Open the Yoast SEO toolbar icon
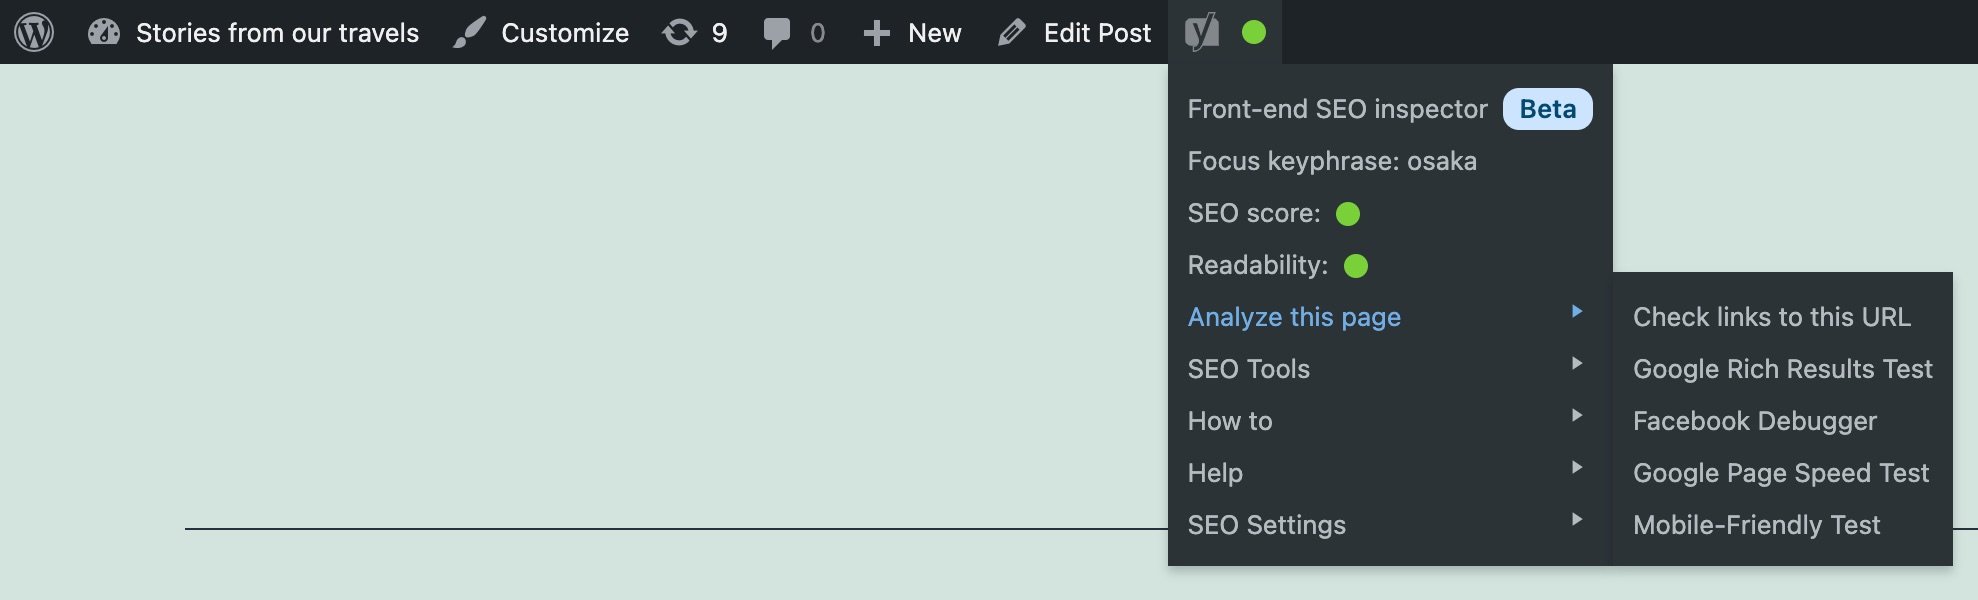1978x600 pixels. pyautogui.click(x=1202, y=30)
